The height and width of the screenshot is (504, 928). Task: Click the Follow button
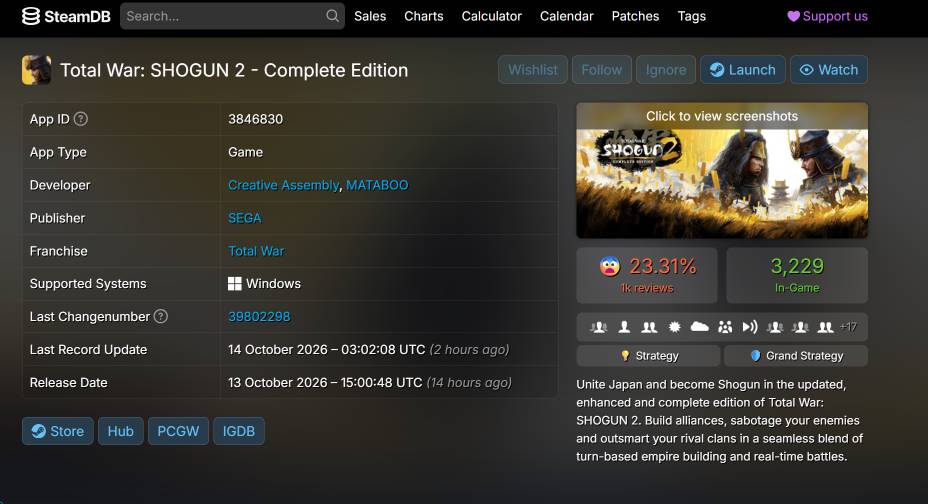[x=601, y=70]
